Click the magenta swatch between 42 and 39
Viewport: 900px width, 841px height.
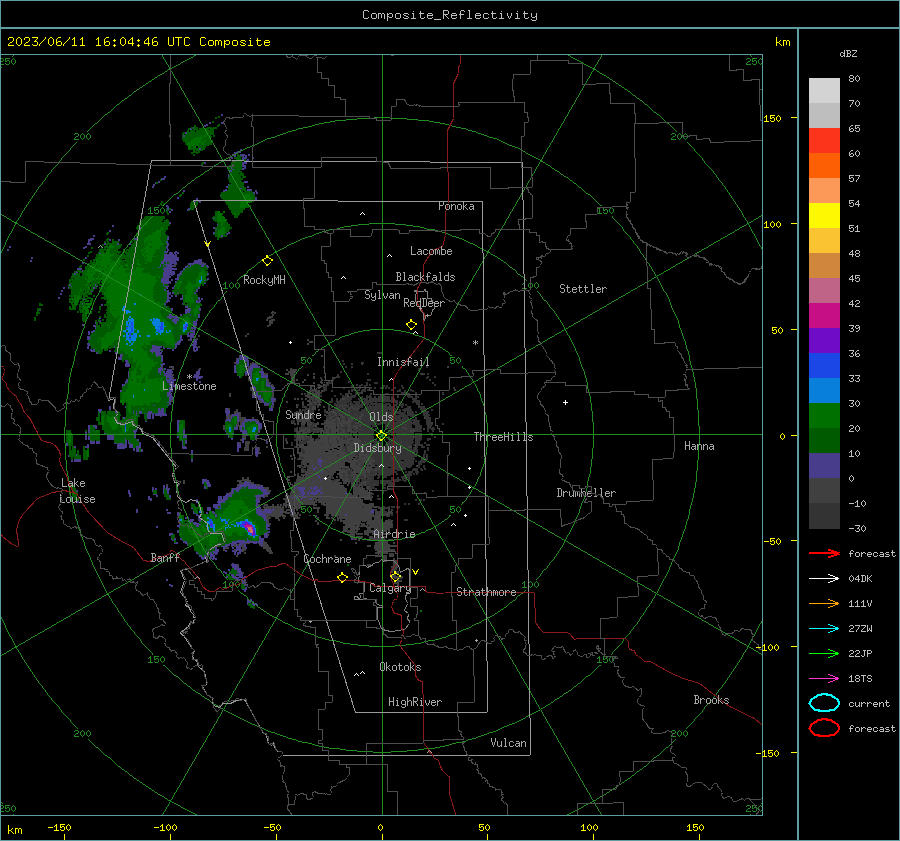[x=824, y=316]
